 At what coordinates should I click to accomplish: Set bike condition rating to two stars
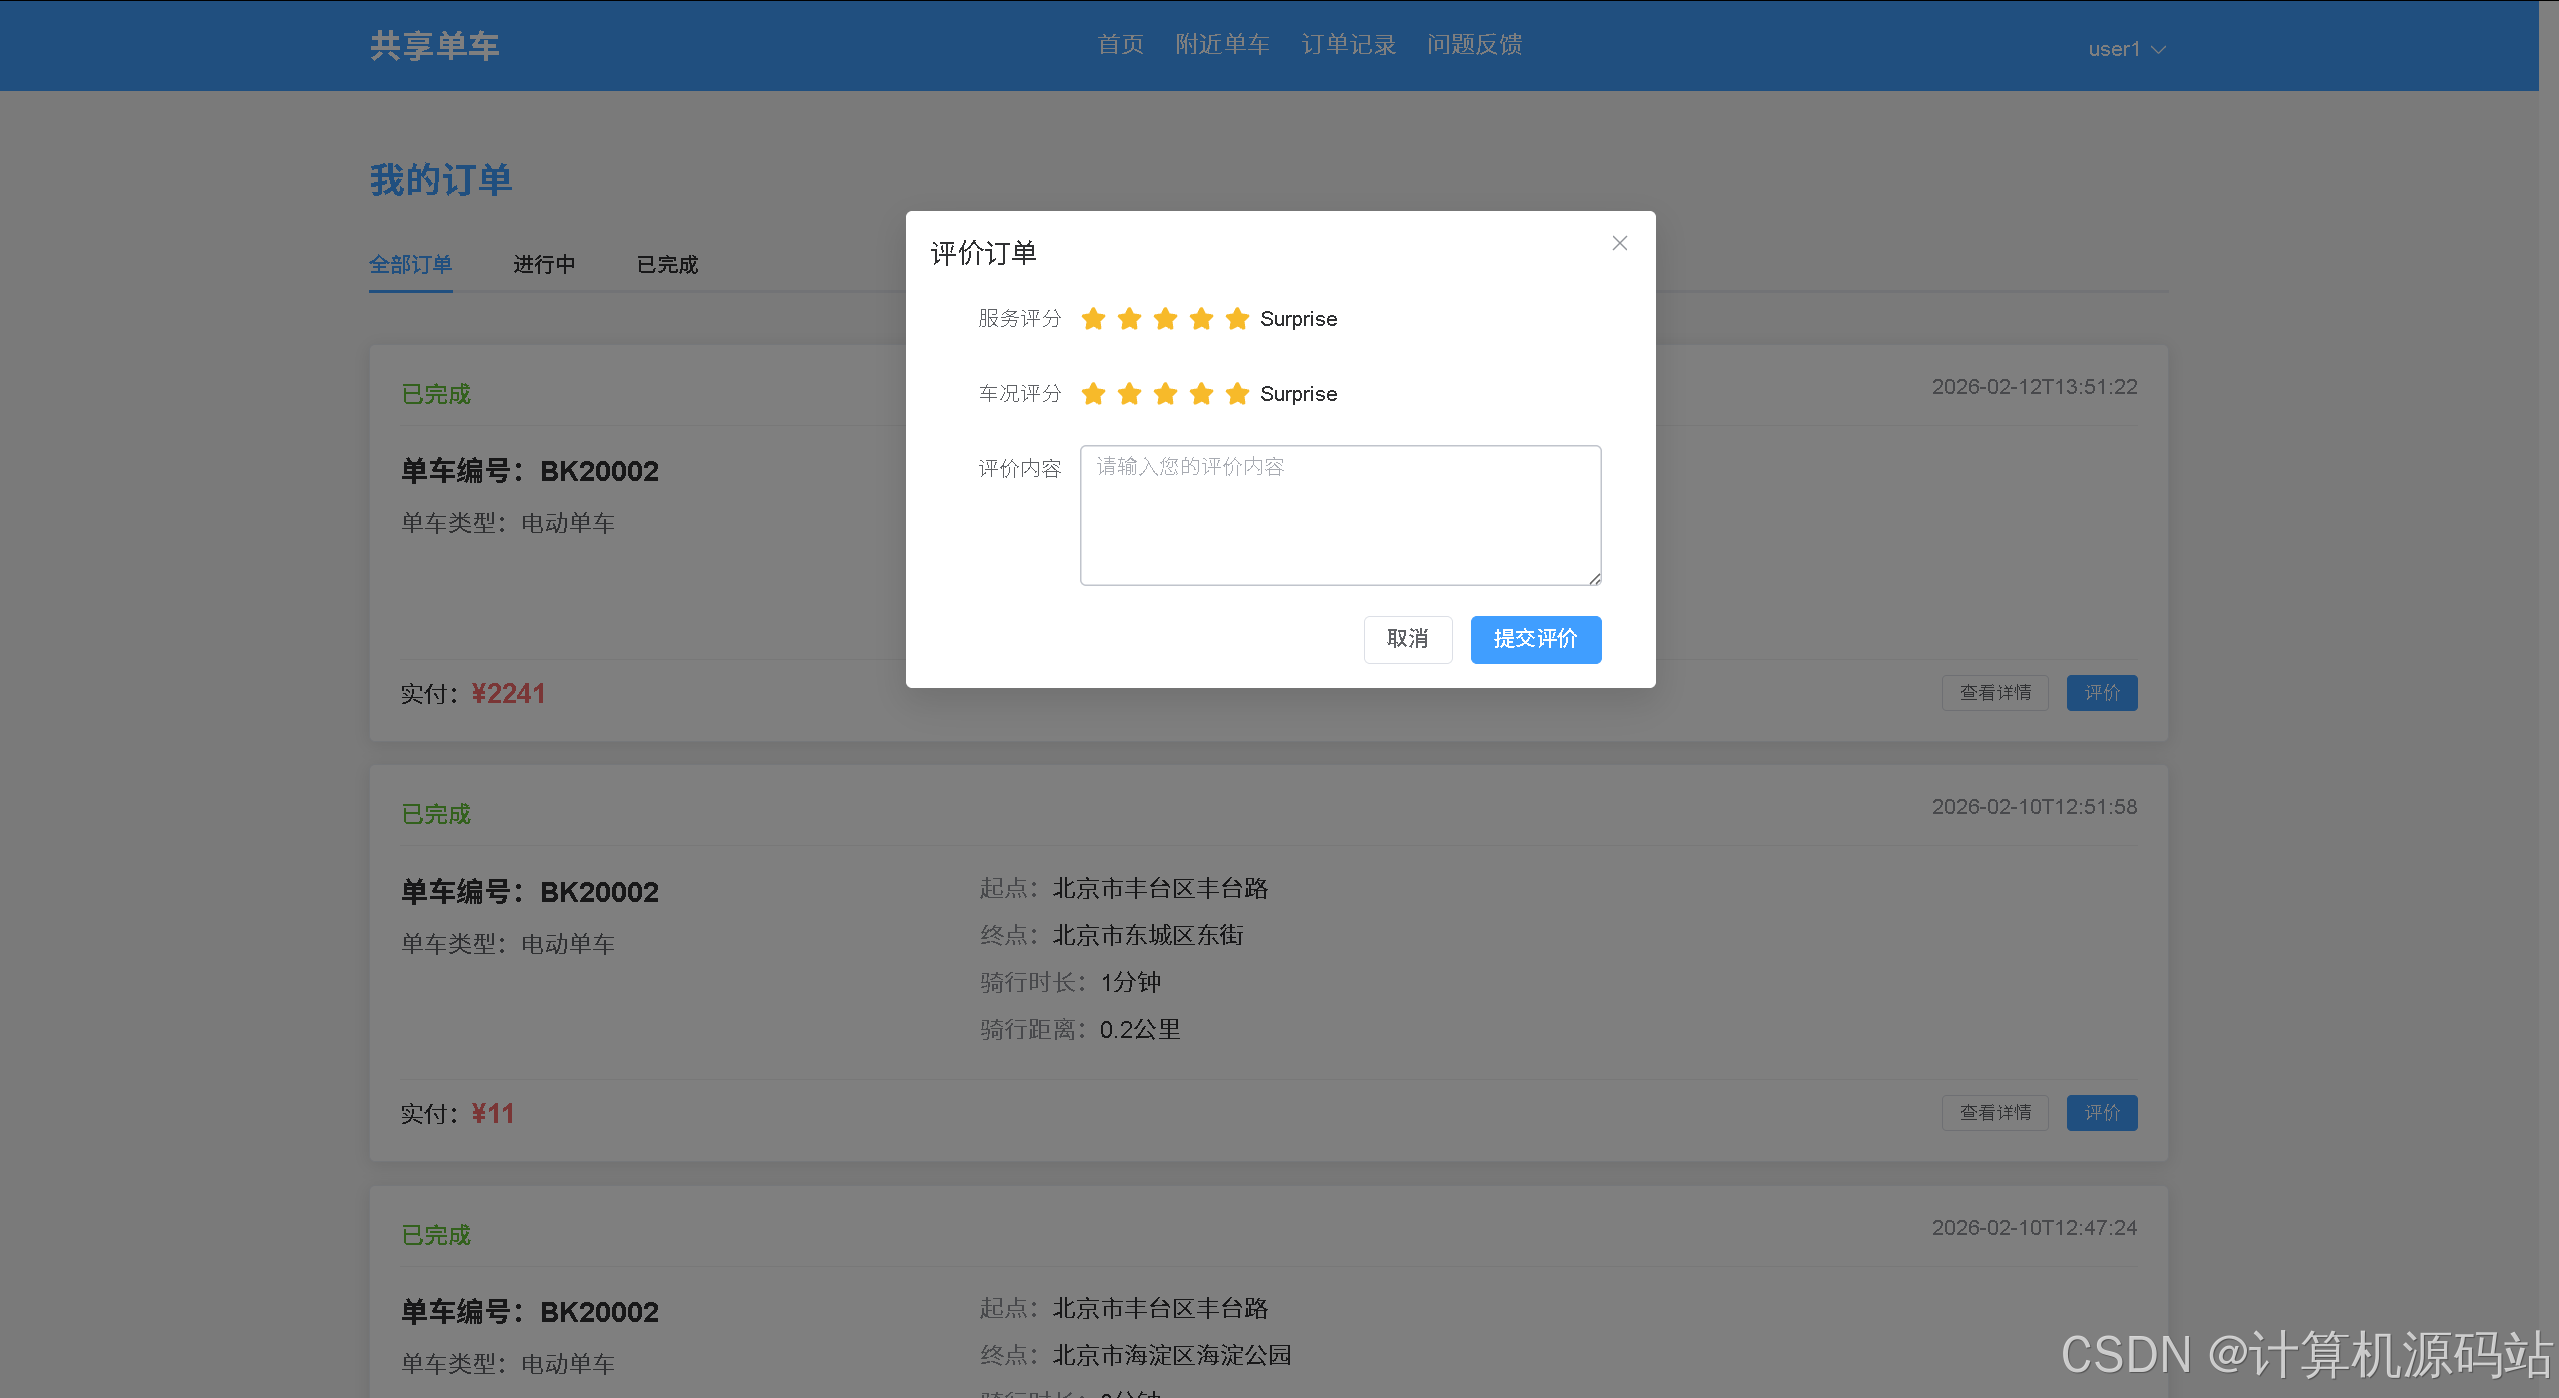1129,394
